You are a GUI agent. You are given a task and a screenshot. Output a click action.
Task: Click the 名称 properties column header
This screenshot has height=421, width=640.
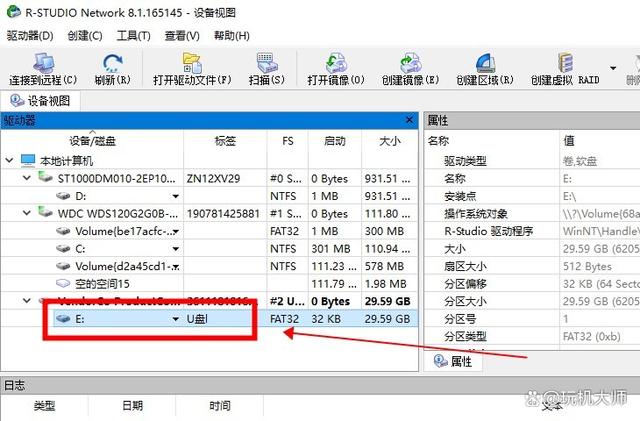491,141
